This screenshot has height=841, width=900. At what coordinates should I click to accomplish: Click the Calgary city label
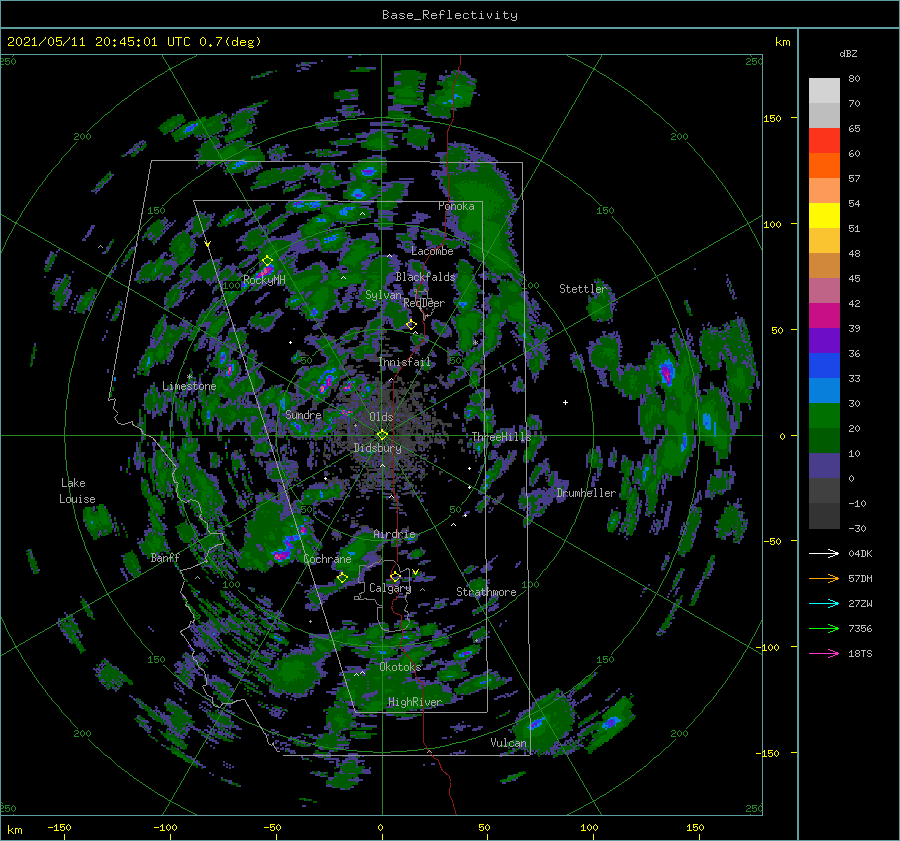[x=390, y=588]
